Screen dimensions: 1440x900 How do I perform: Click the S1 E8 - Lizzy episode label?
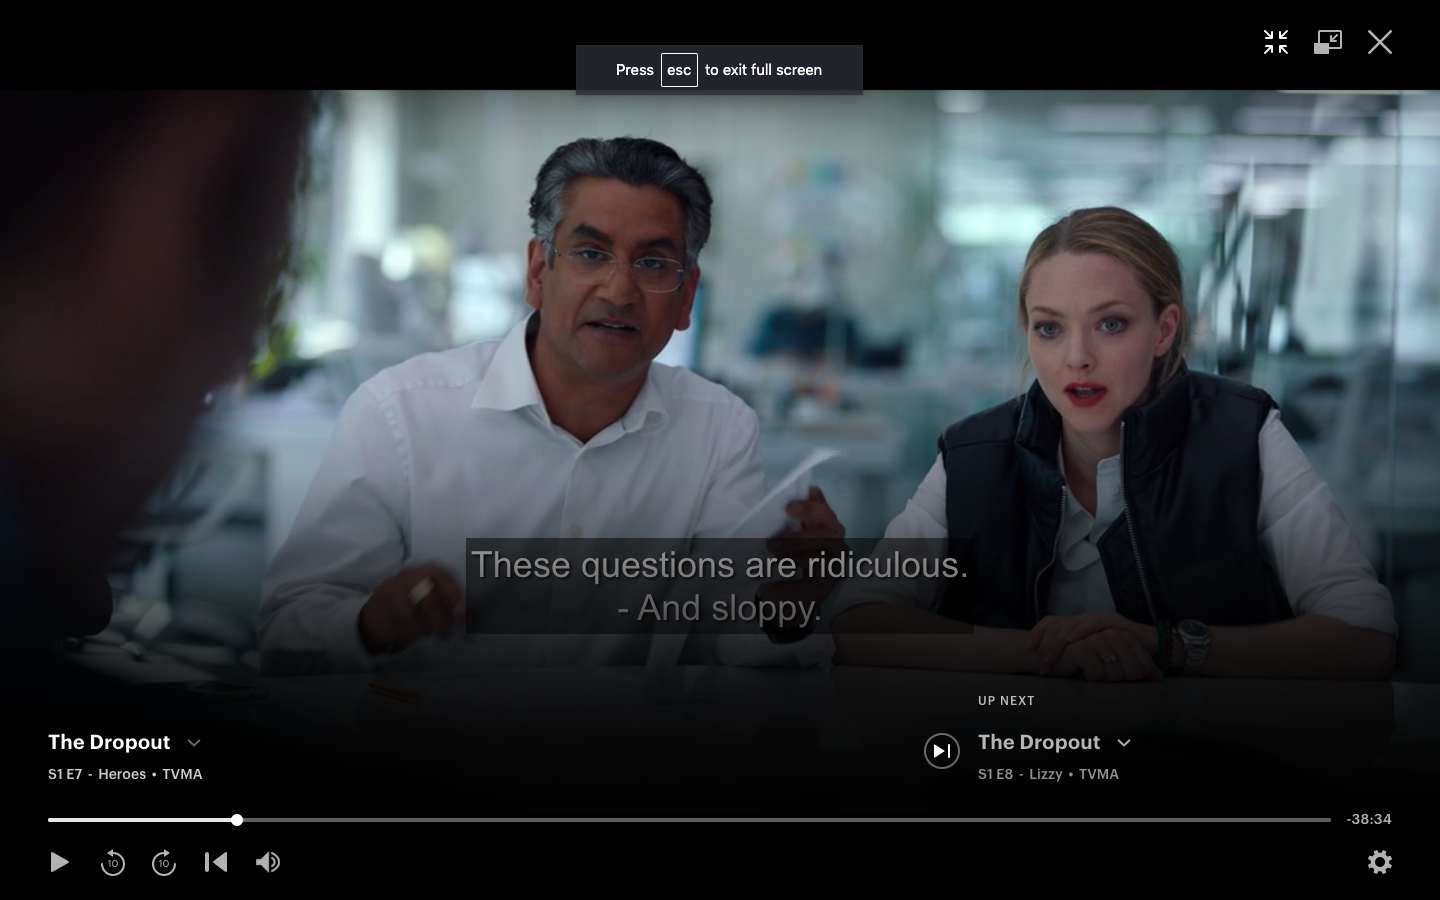(1048, 774)
